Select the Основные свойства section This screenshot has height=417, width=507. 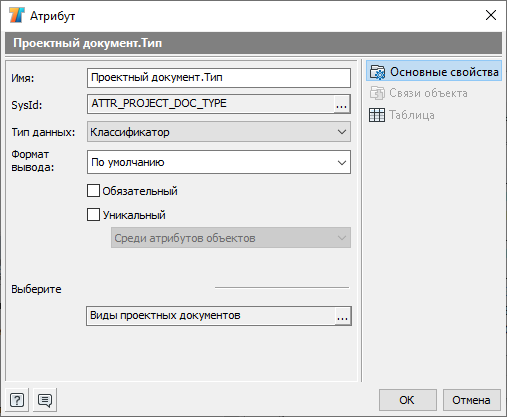[434, 72]
